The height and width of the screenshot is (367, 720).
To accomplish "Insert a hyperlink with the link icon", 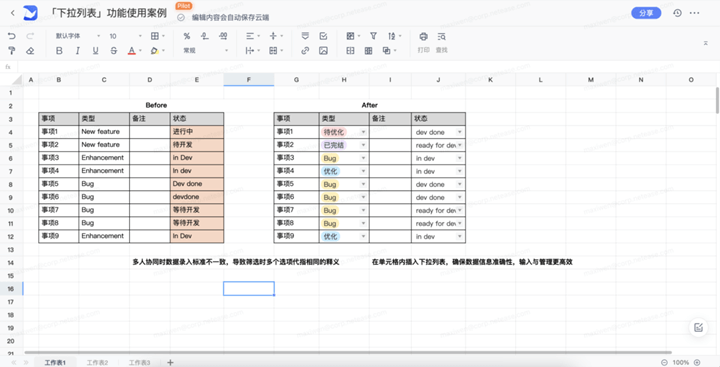I will tap(305, 51).
